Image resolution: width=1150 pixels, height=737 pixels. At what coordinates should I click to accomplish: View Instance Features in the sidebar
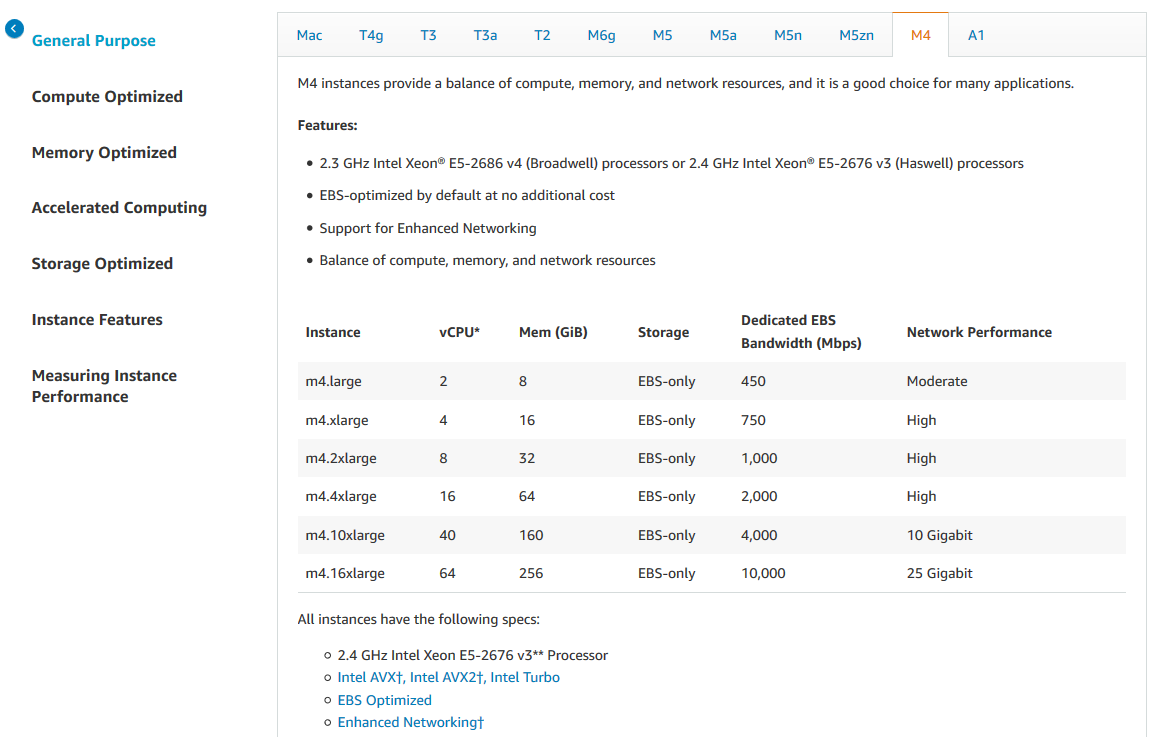(x=97, y=320)
